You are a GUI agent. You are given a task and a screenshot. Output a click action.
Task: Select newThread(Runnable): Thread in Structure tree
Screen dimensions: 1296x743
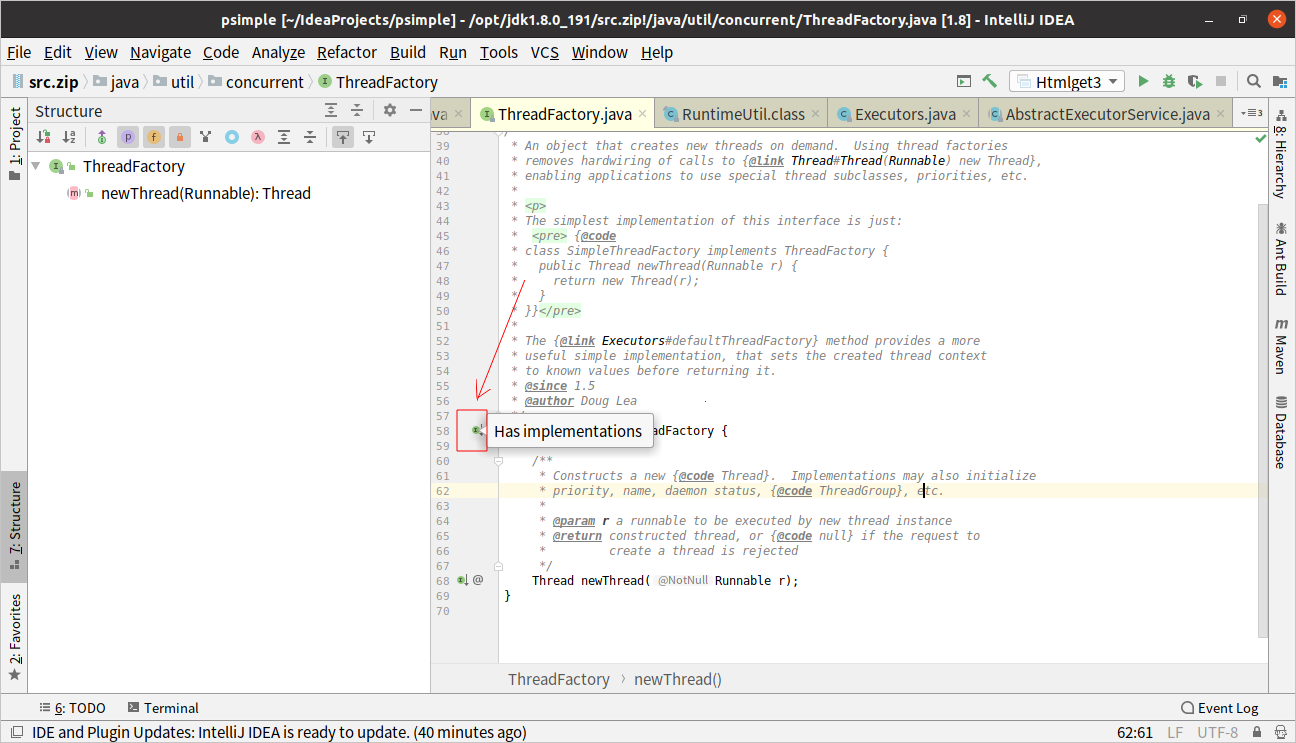(x=206, y=193)
